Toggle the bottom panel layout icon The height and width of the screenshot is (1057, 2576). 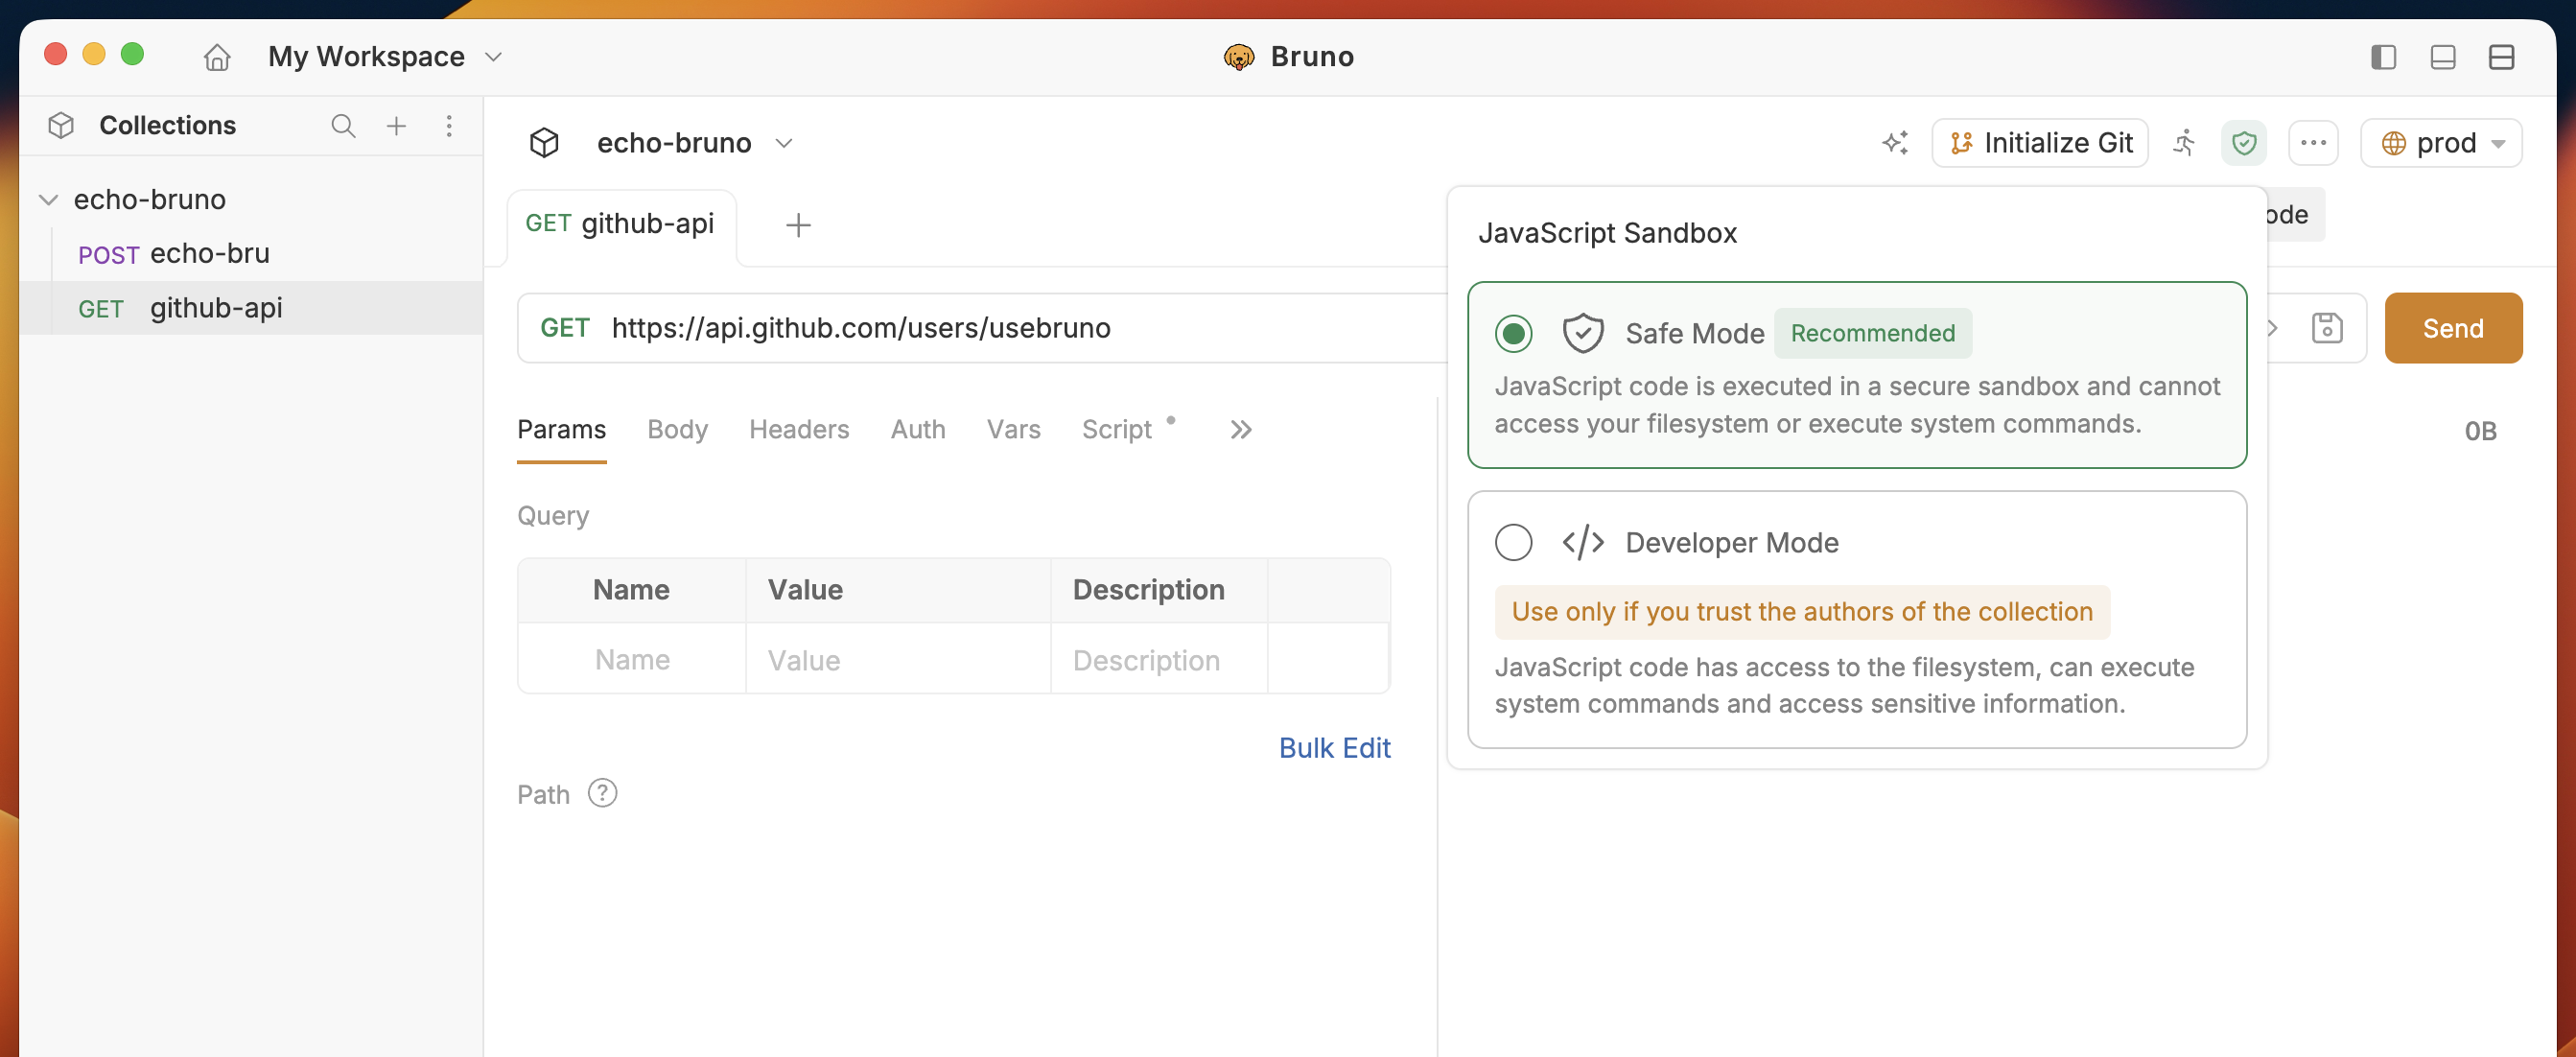[x=2442, y=57]
